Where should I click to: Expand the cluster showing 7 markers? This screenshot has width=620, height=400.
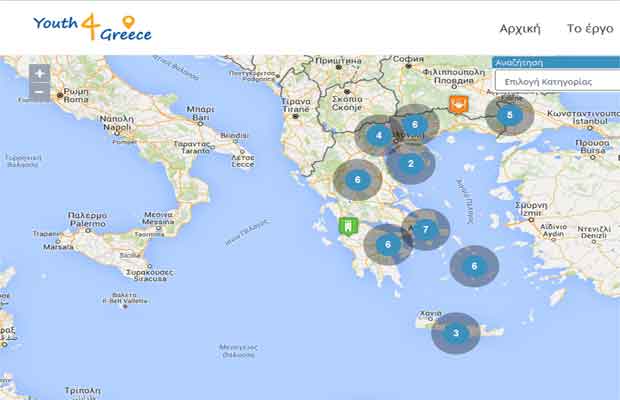425,230
